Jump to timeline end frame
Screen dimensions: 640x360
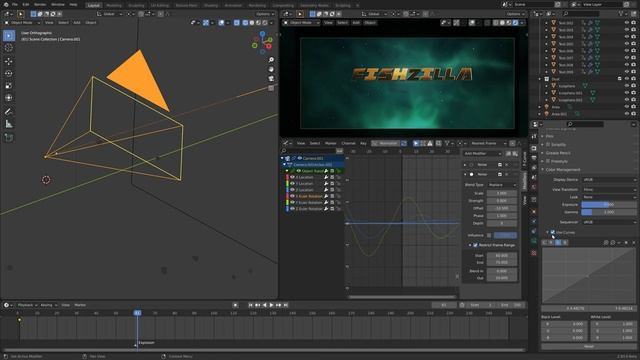(x=286, y=305)
